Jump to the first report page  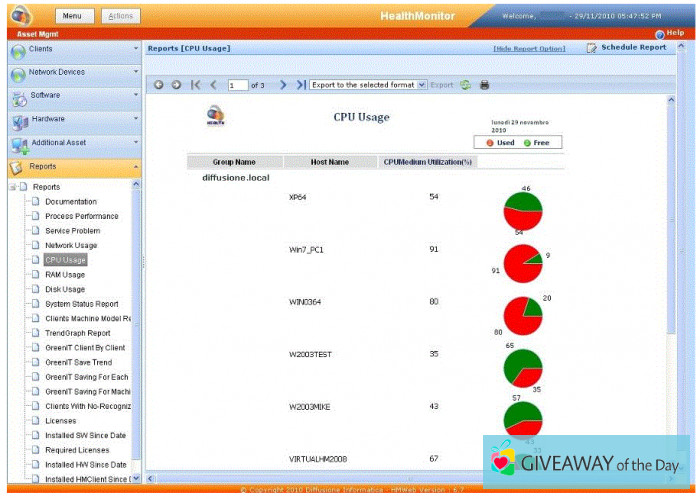click(196, 85)
